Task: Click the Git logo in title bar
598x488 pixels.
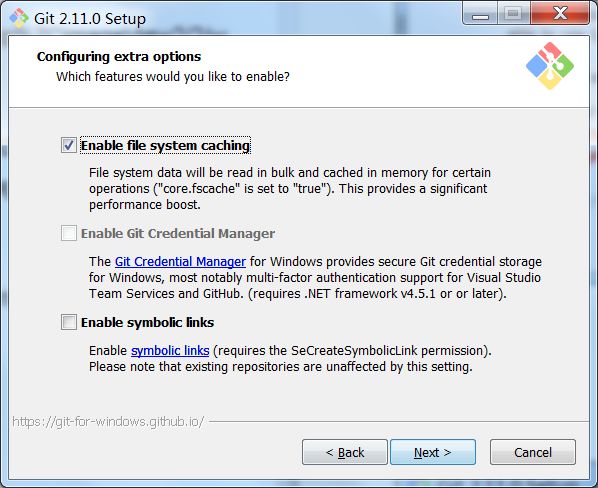Action: (x=19, y=18)
